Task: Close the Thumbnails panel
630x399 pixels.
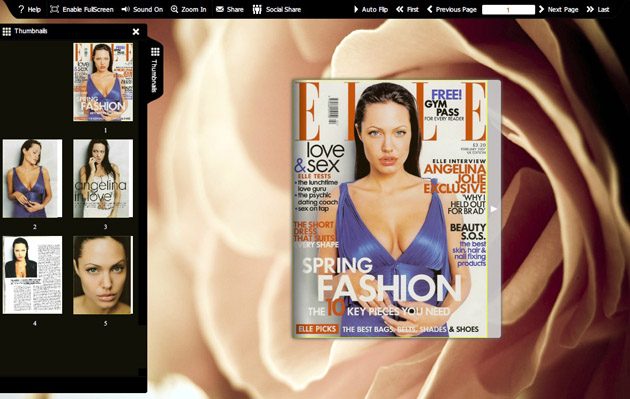Action: coord(136,31)
